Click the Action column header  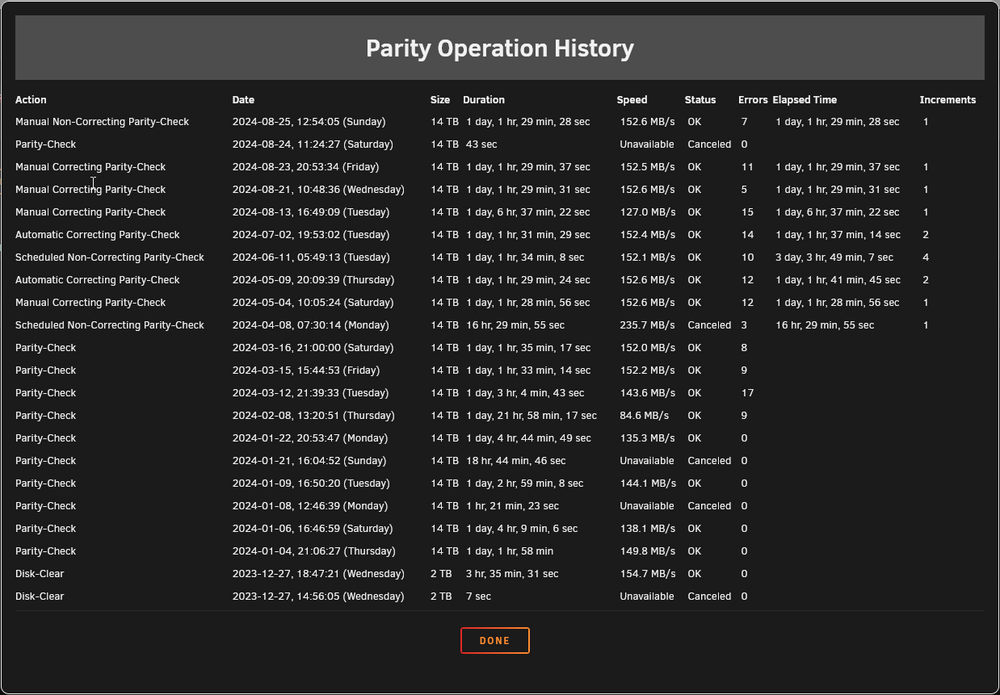tap(31, 99)
